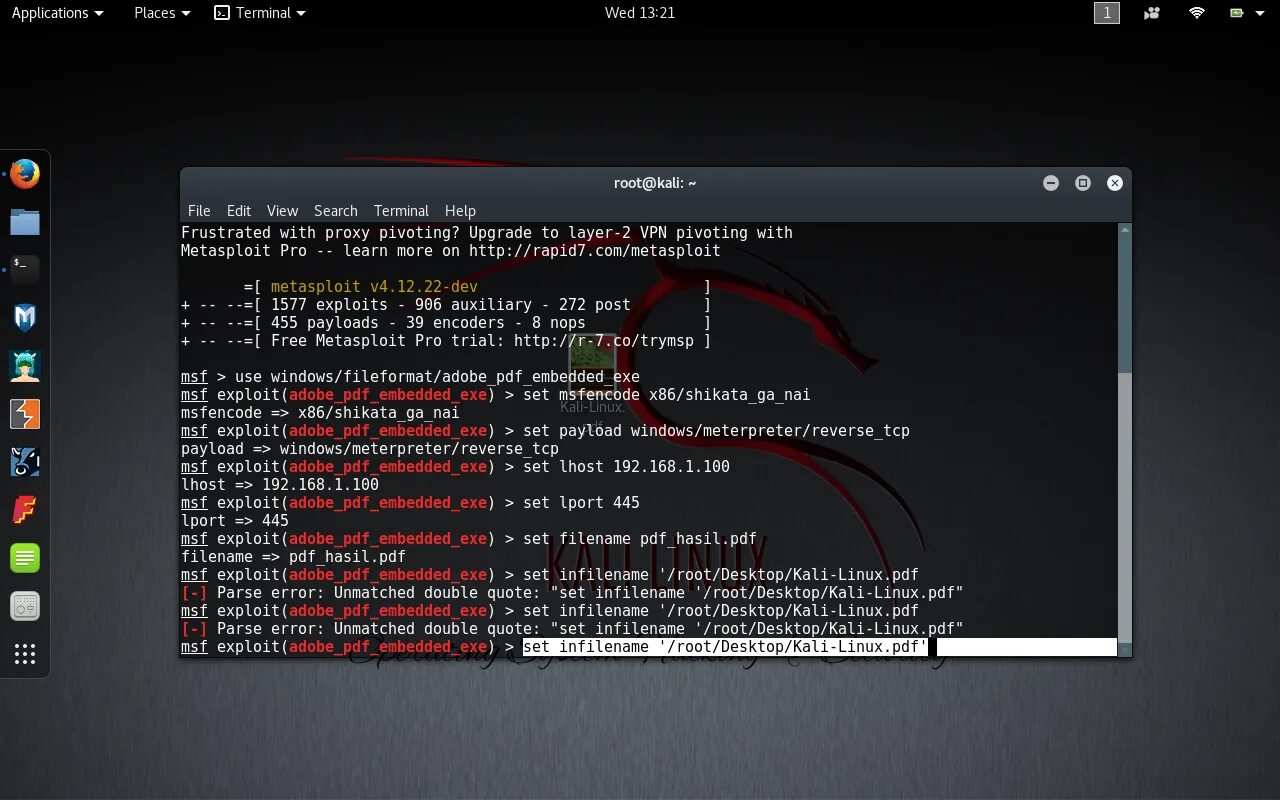Expand the system menu arrow
1280x800 pixels.
(1262, 13)
